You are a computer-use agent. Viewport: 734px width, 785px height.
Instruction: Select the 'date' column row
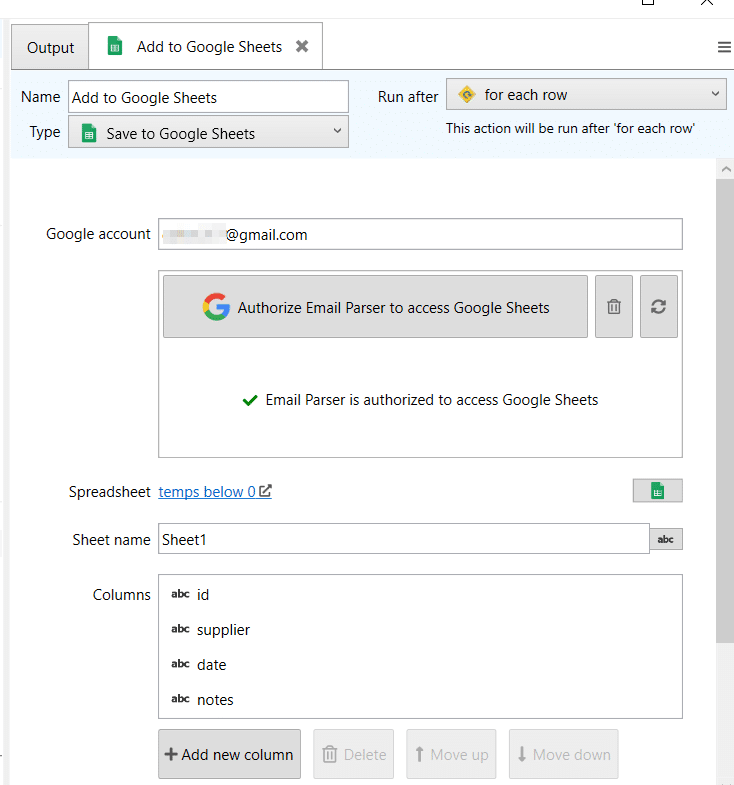pyautogui.click(x=420, y=664)
